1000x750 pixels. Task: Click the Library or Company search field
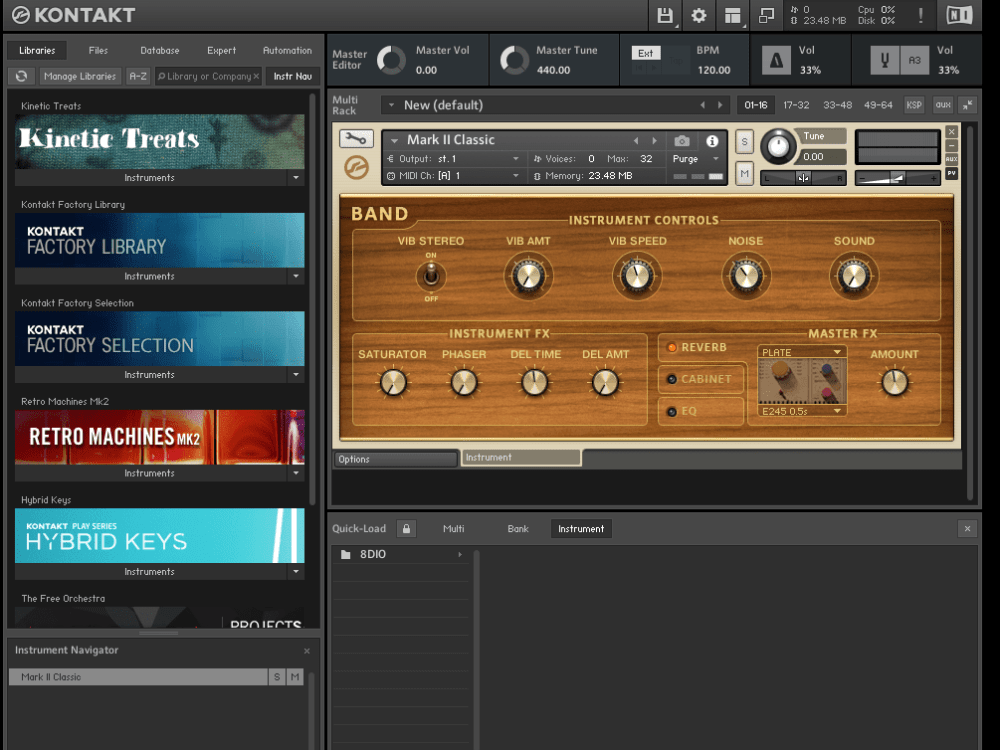[208, 76]
